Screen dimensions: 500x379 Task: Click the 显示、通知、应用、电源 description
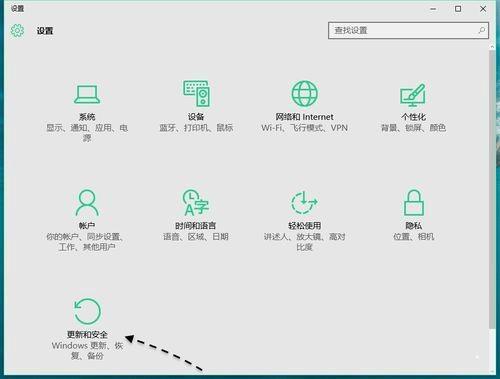pyautogui.click(x=87, y=133)
